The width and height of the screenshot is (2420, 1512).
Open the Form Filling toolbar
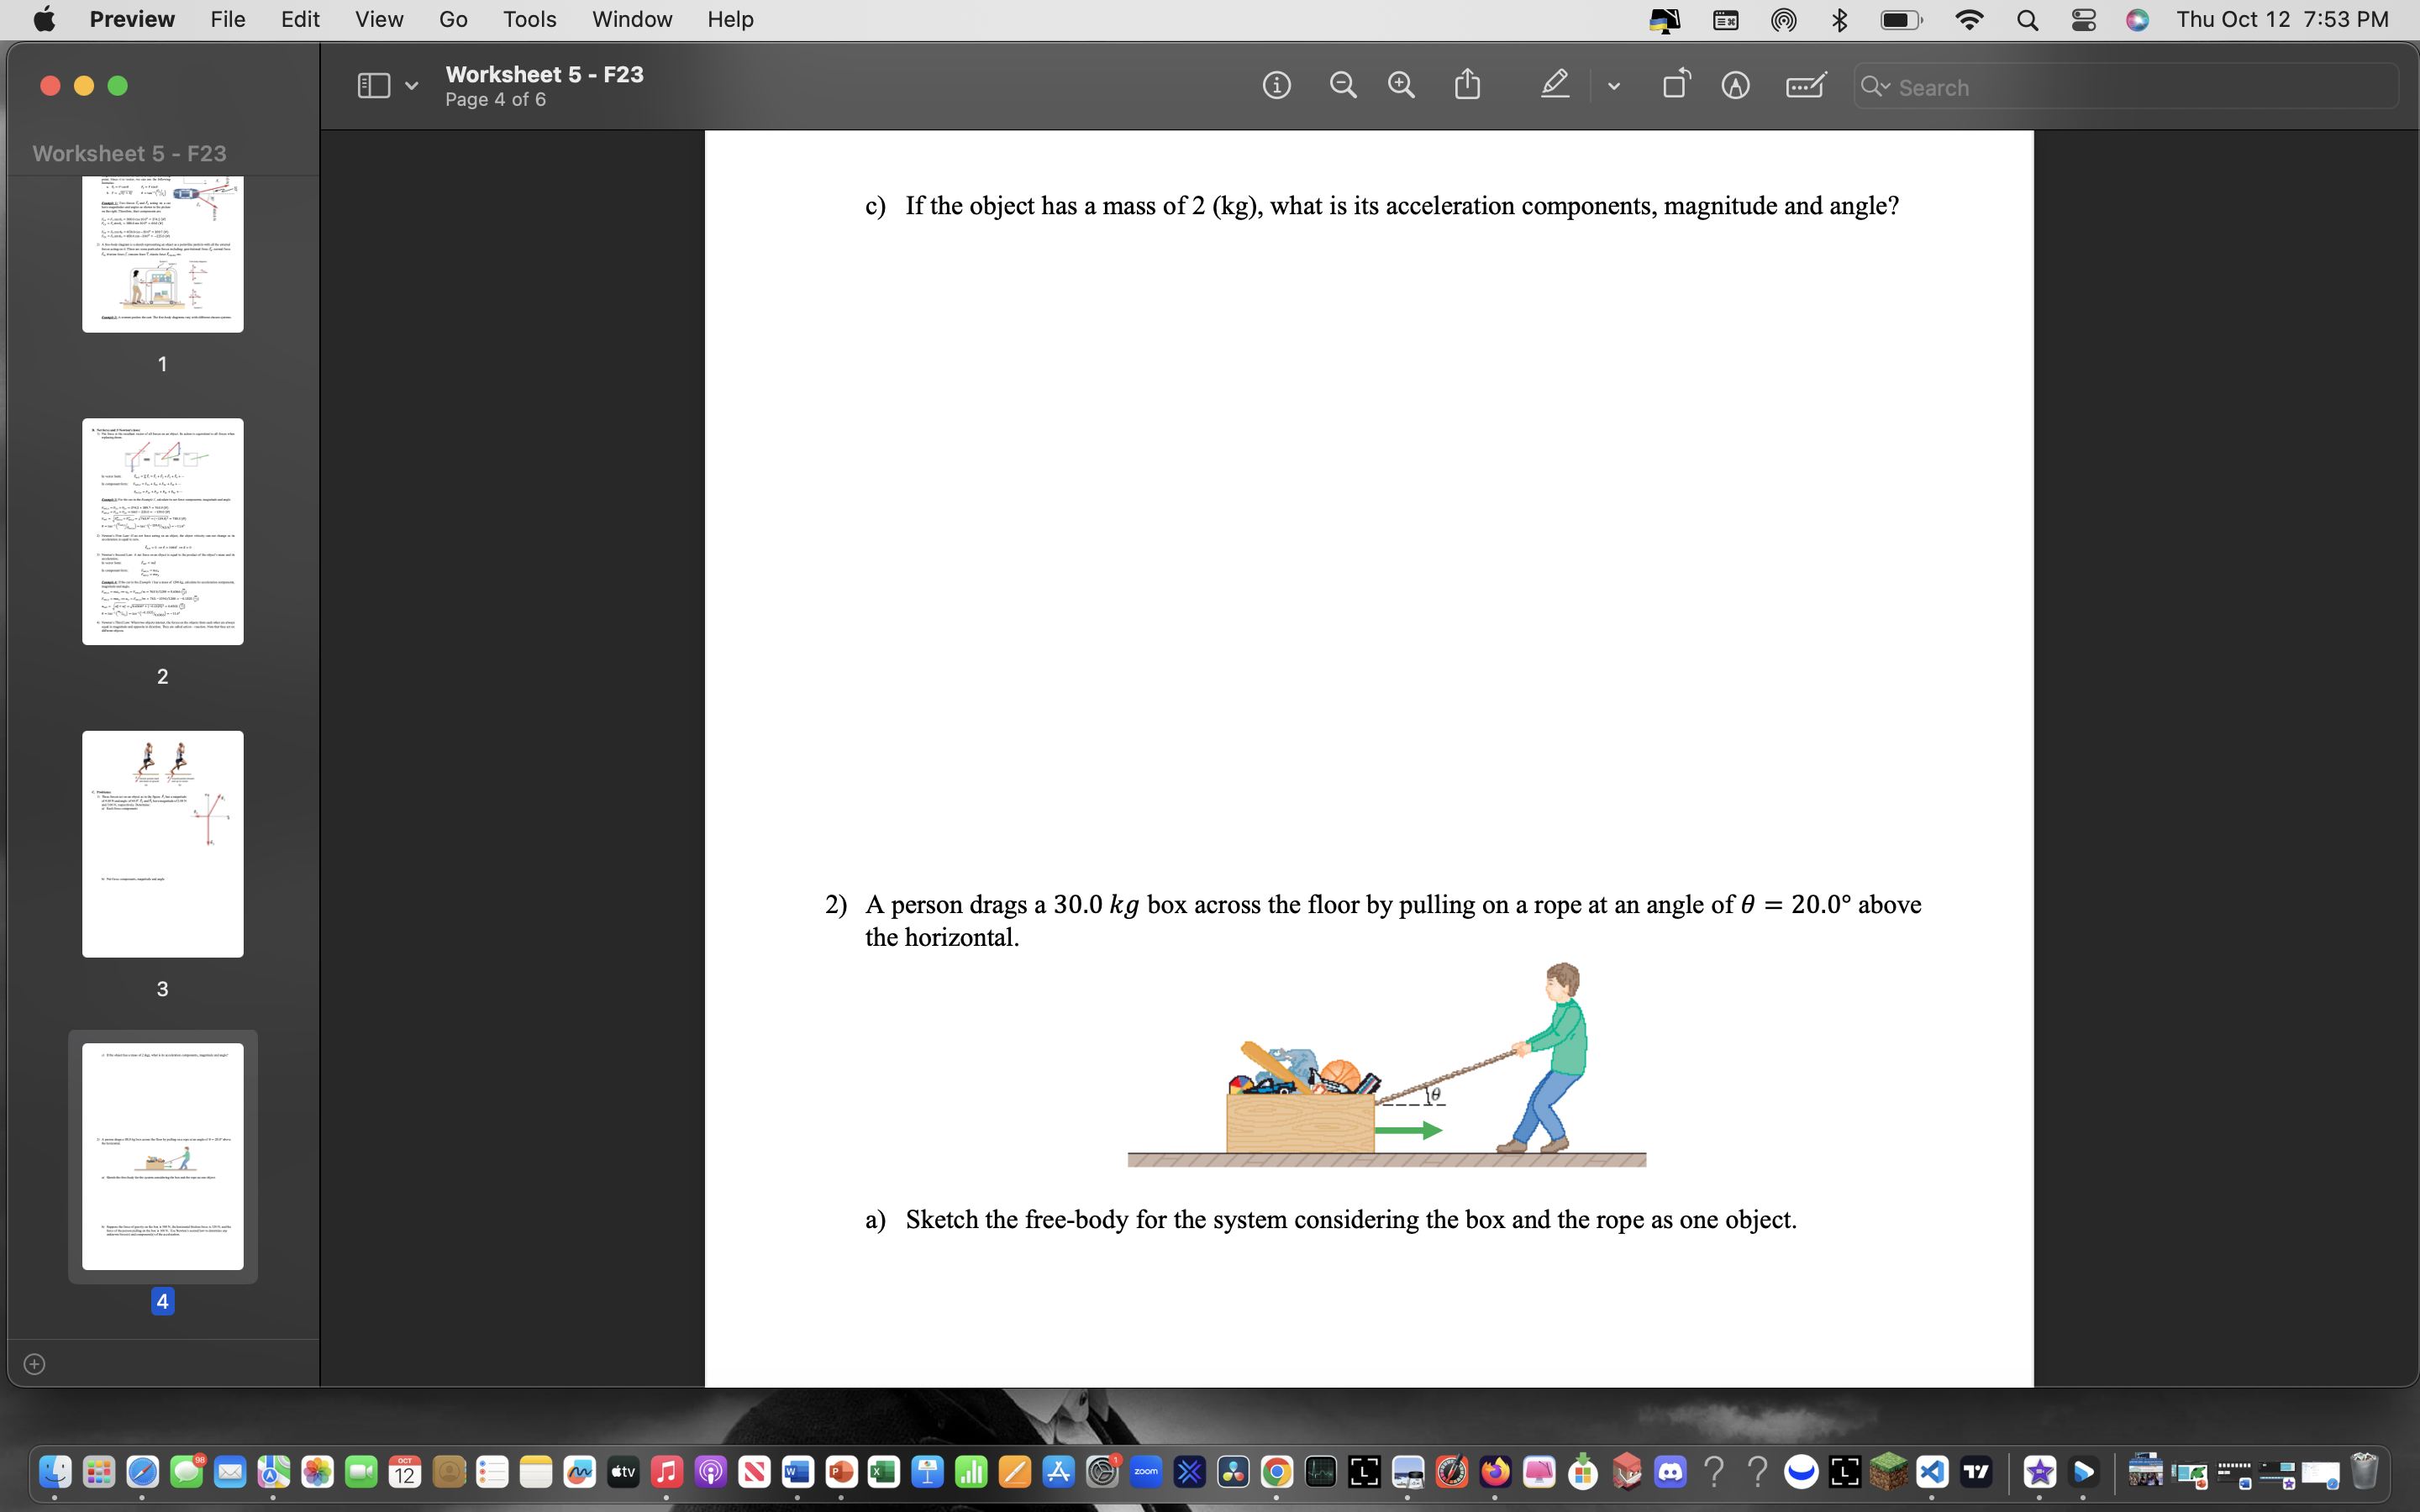coord(1805,86)
